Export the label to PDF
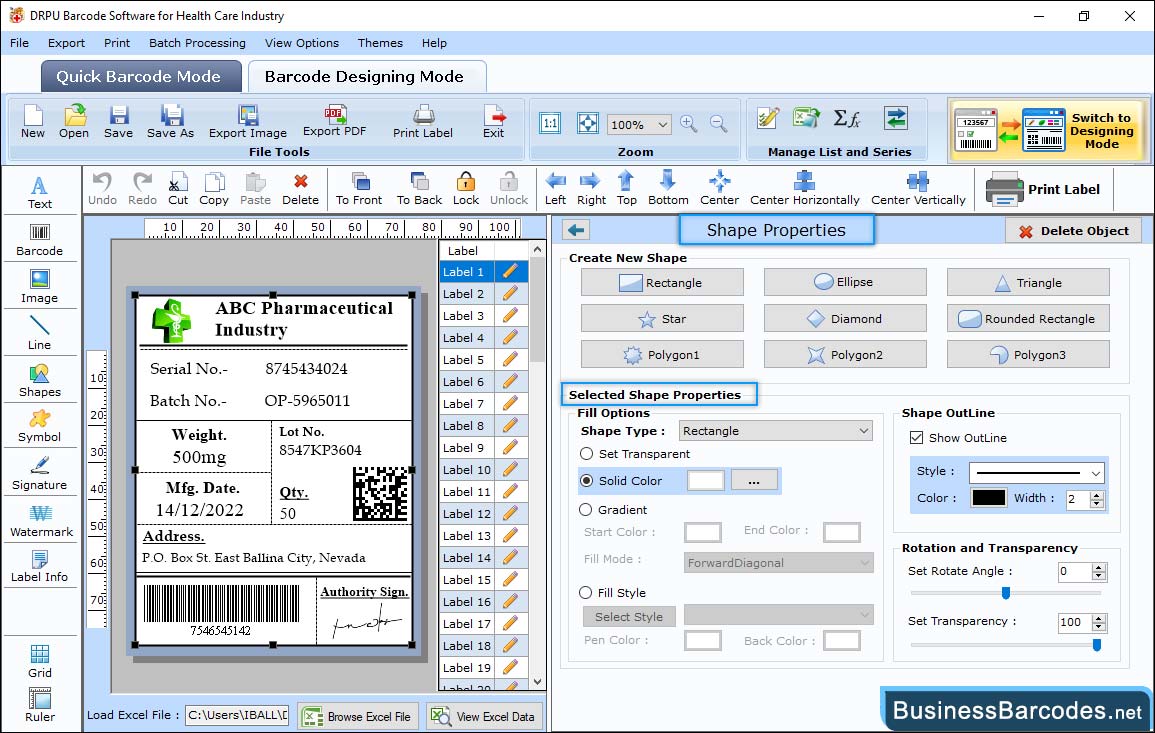 [x=334, y=122]
